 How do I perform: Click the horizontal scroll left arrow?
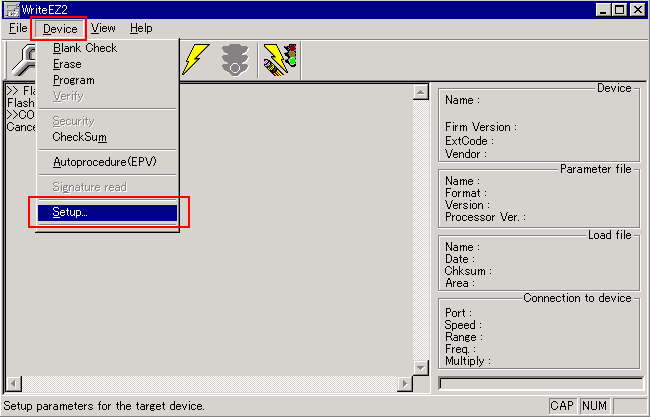[x=14, y=384]
